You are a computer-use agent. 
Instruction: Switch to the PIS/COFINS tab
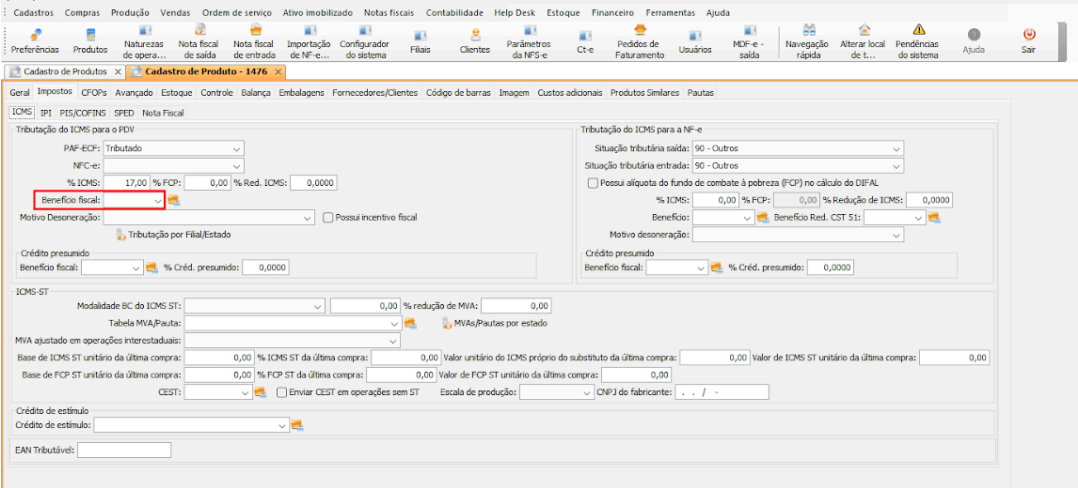(82, 113)
